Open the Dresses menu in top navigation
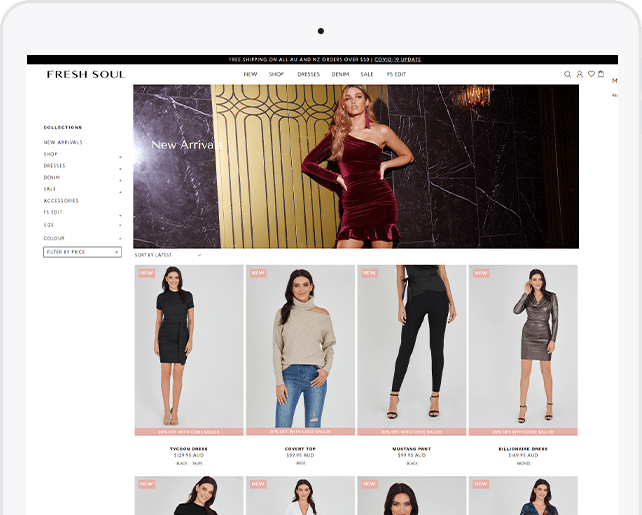The height and width of the screenshot is (515, 642). click(308, 75)
